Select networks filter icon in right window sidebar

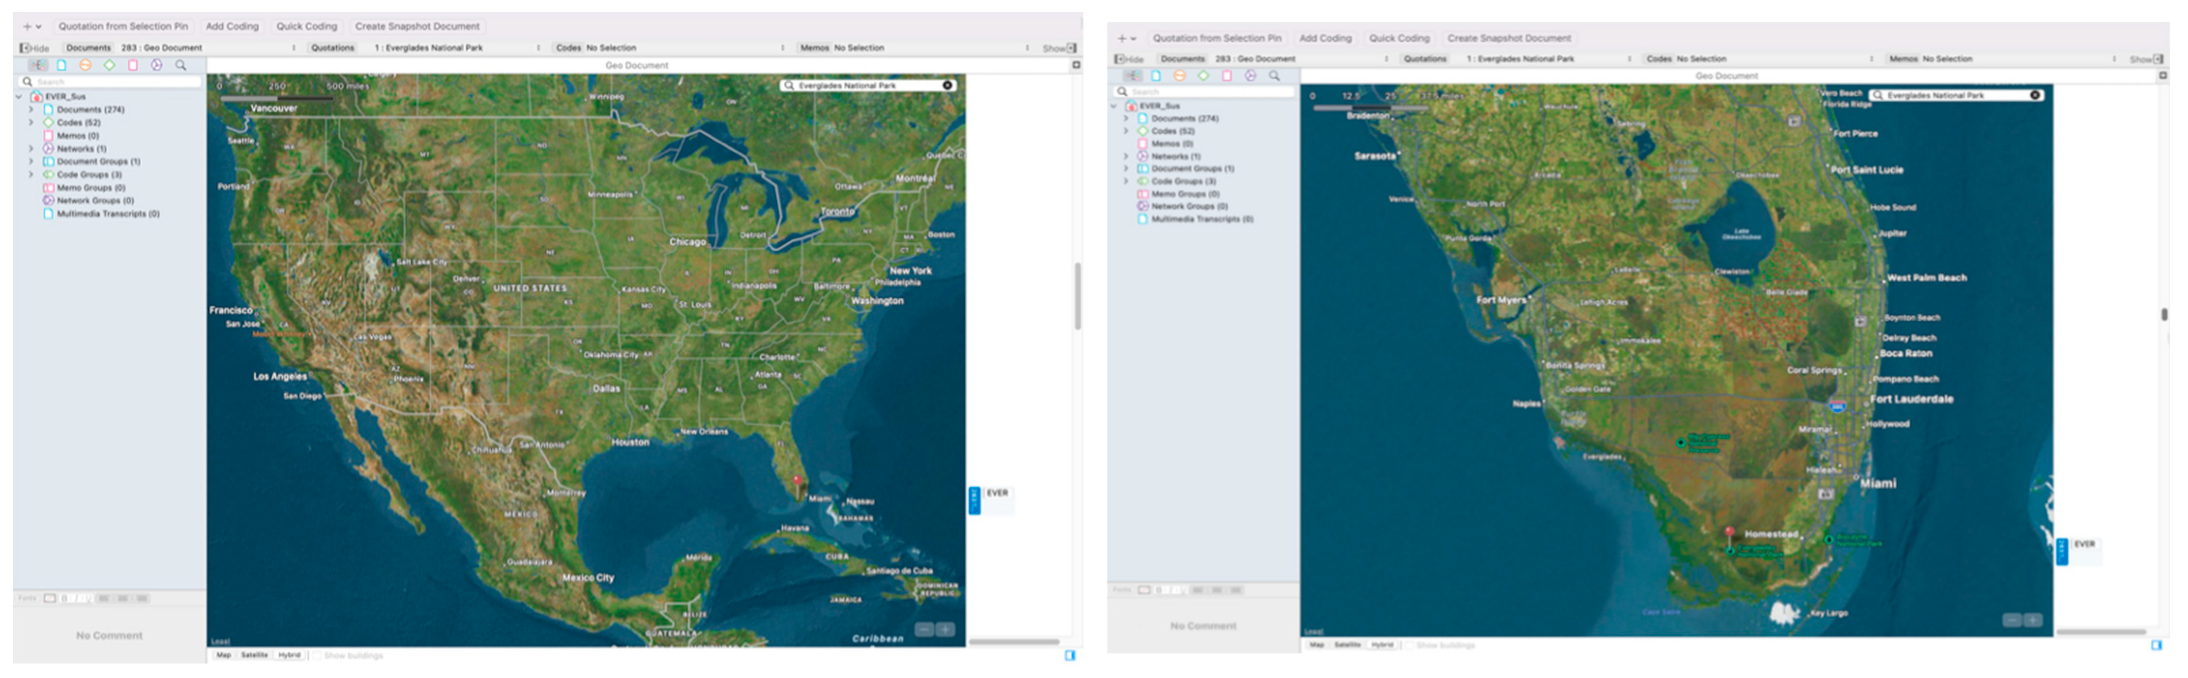click(x=1250, y=76)
